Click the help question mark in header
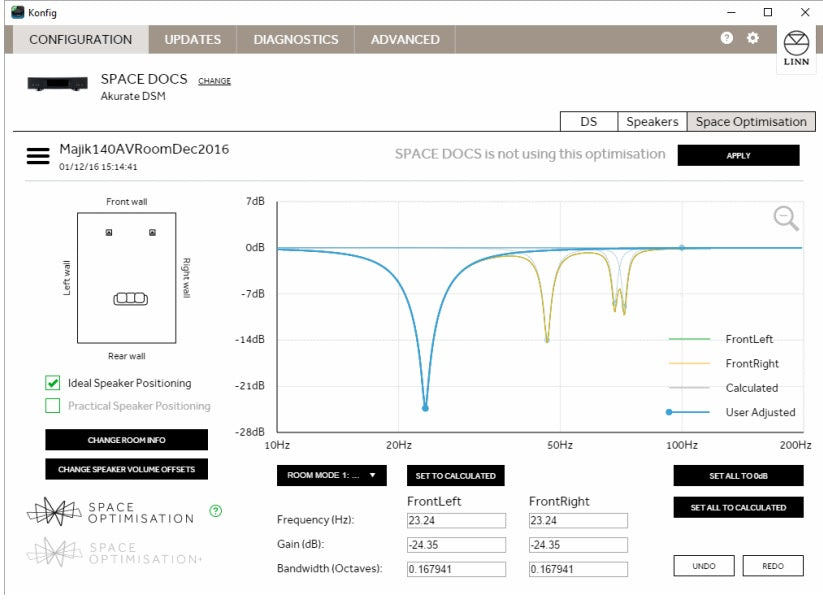This screenshot has width=823, height=605. click(727, 39)
